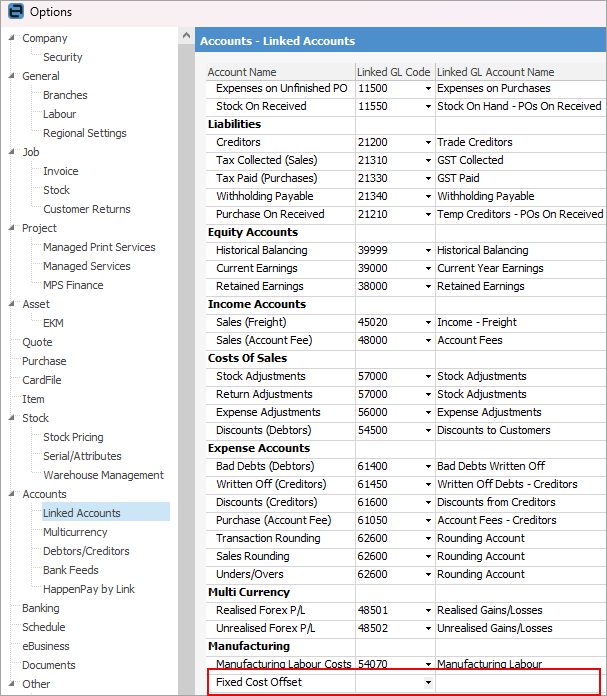This screenshot has height=696, width=607.
Task: Click the app logo icon beside Options
Action: [16, 12]
